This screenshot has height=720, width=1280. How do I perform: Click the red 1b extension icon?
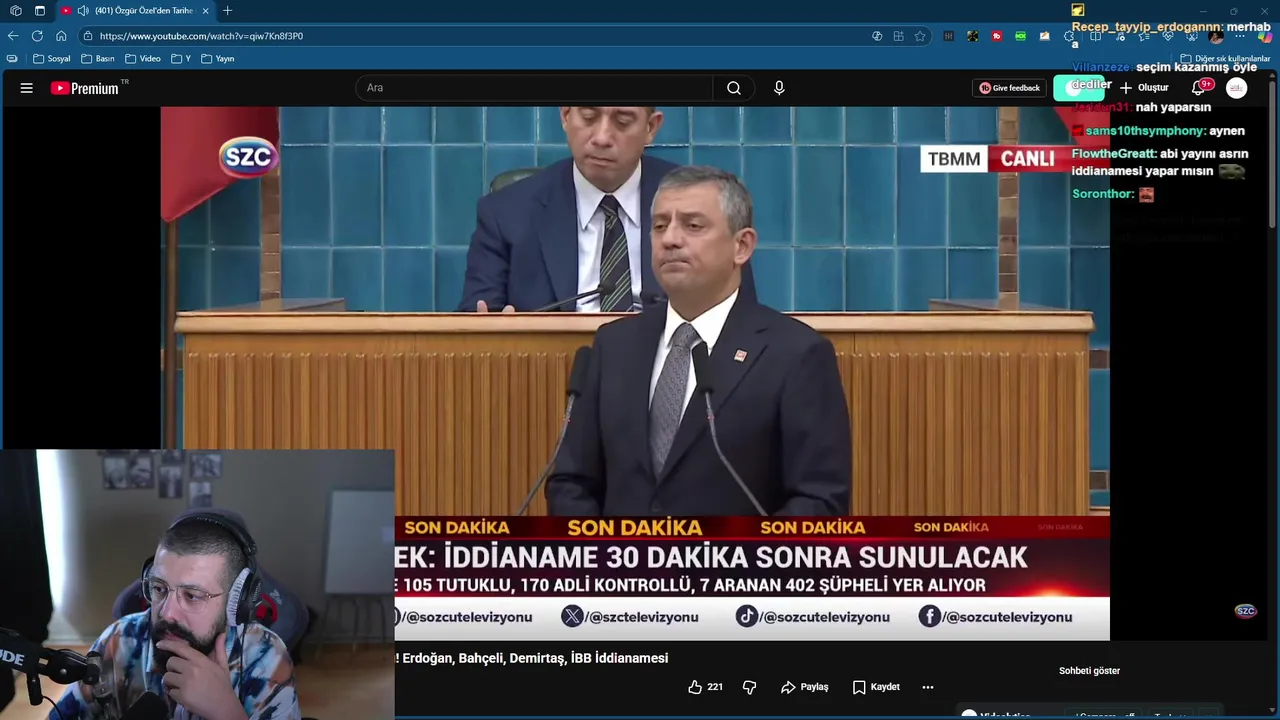point(997,36)
